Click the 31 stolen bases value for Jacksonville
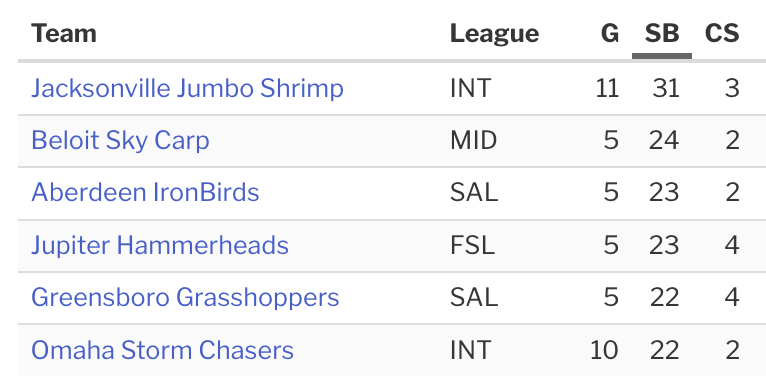 (x=665, y=88)
